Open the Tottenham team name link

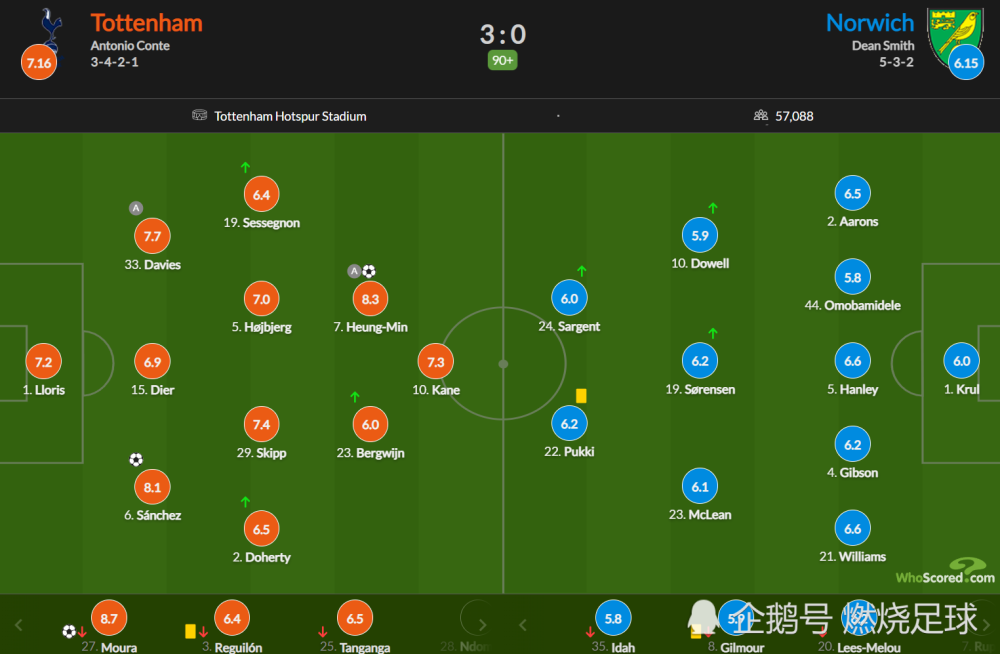pyautogui.click(x=147, y=23)
